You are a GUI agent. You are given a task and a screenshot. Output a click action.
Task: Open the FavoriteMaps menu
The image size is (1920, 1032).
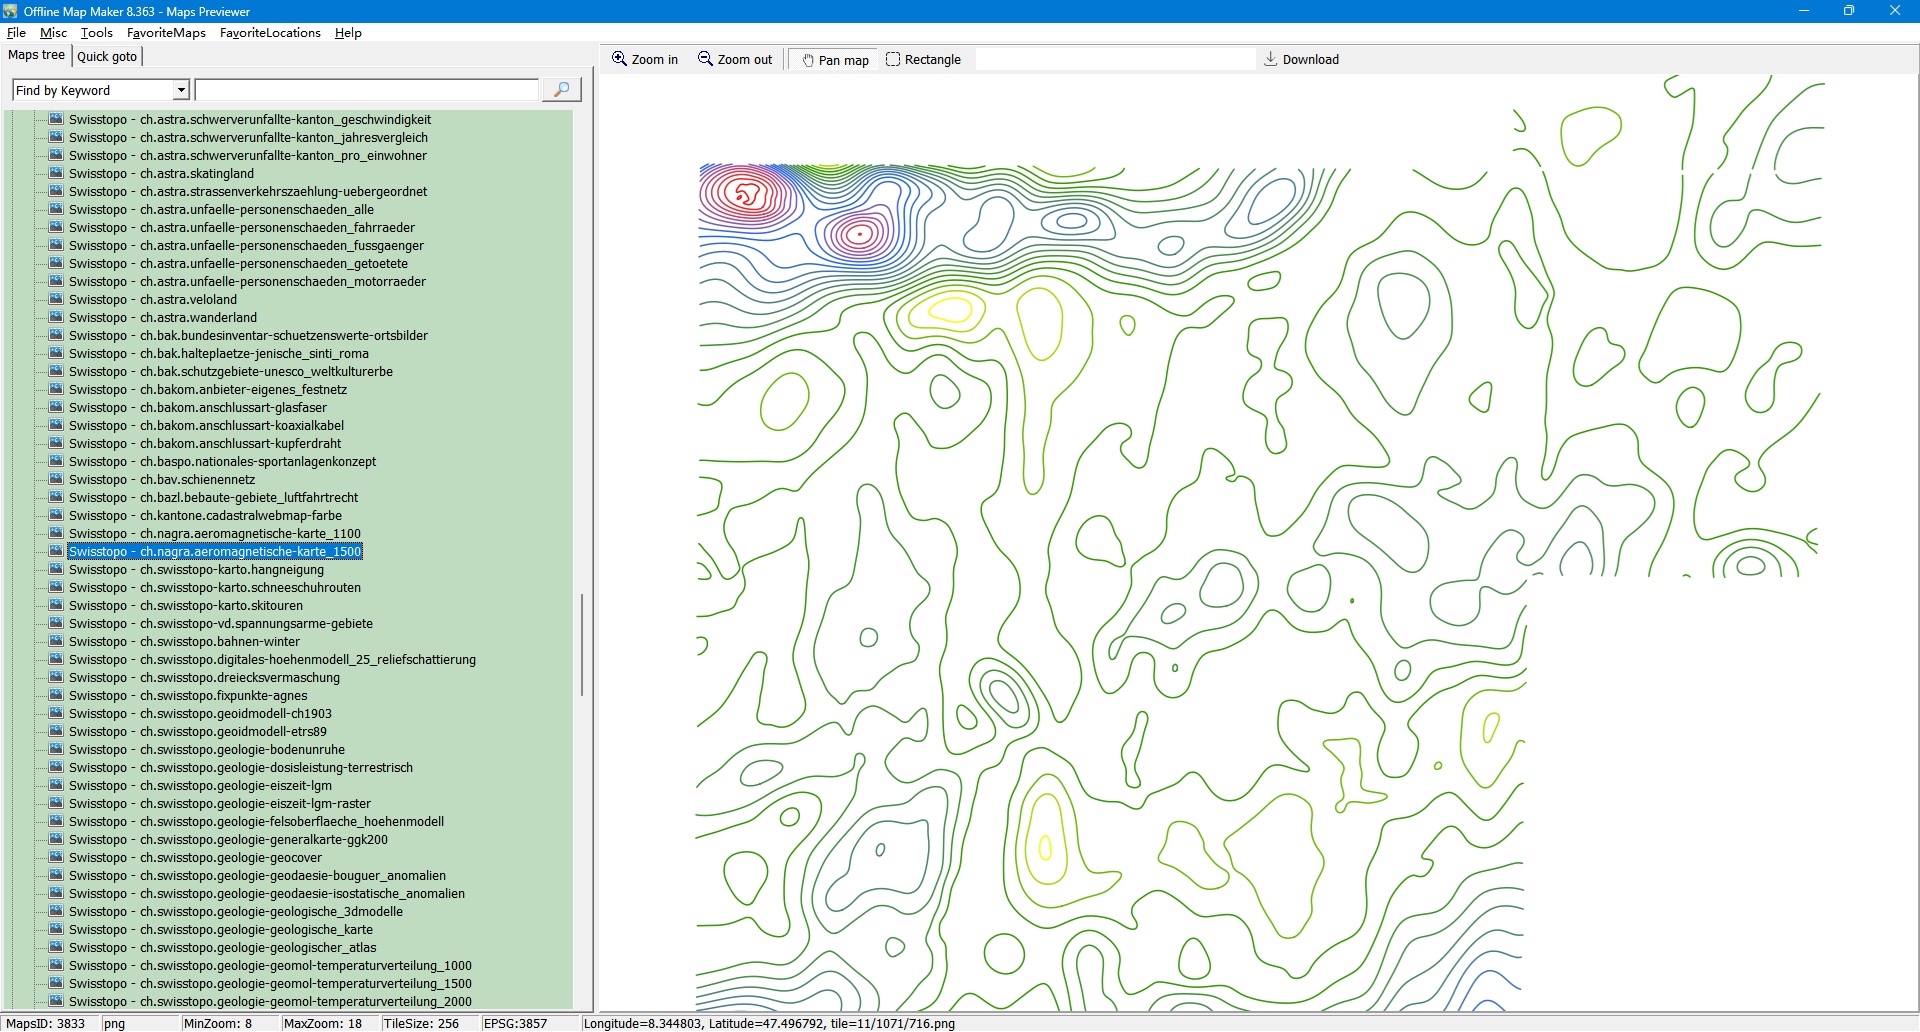[166, 33]
